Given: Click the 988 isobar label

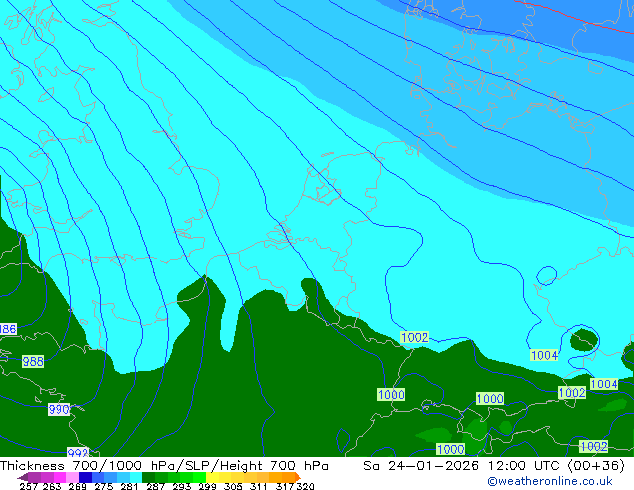Looking at the screenshot, I should coord(33,361).
